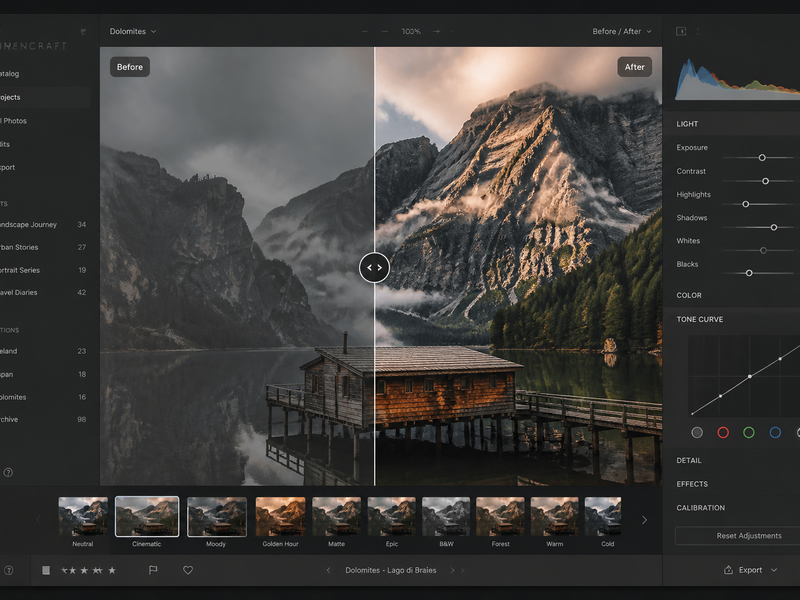Open the Before / After view dropdown
The image size is (800, 600).
[x=621, y=31]
